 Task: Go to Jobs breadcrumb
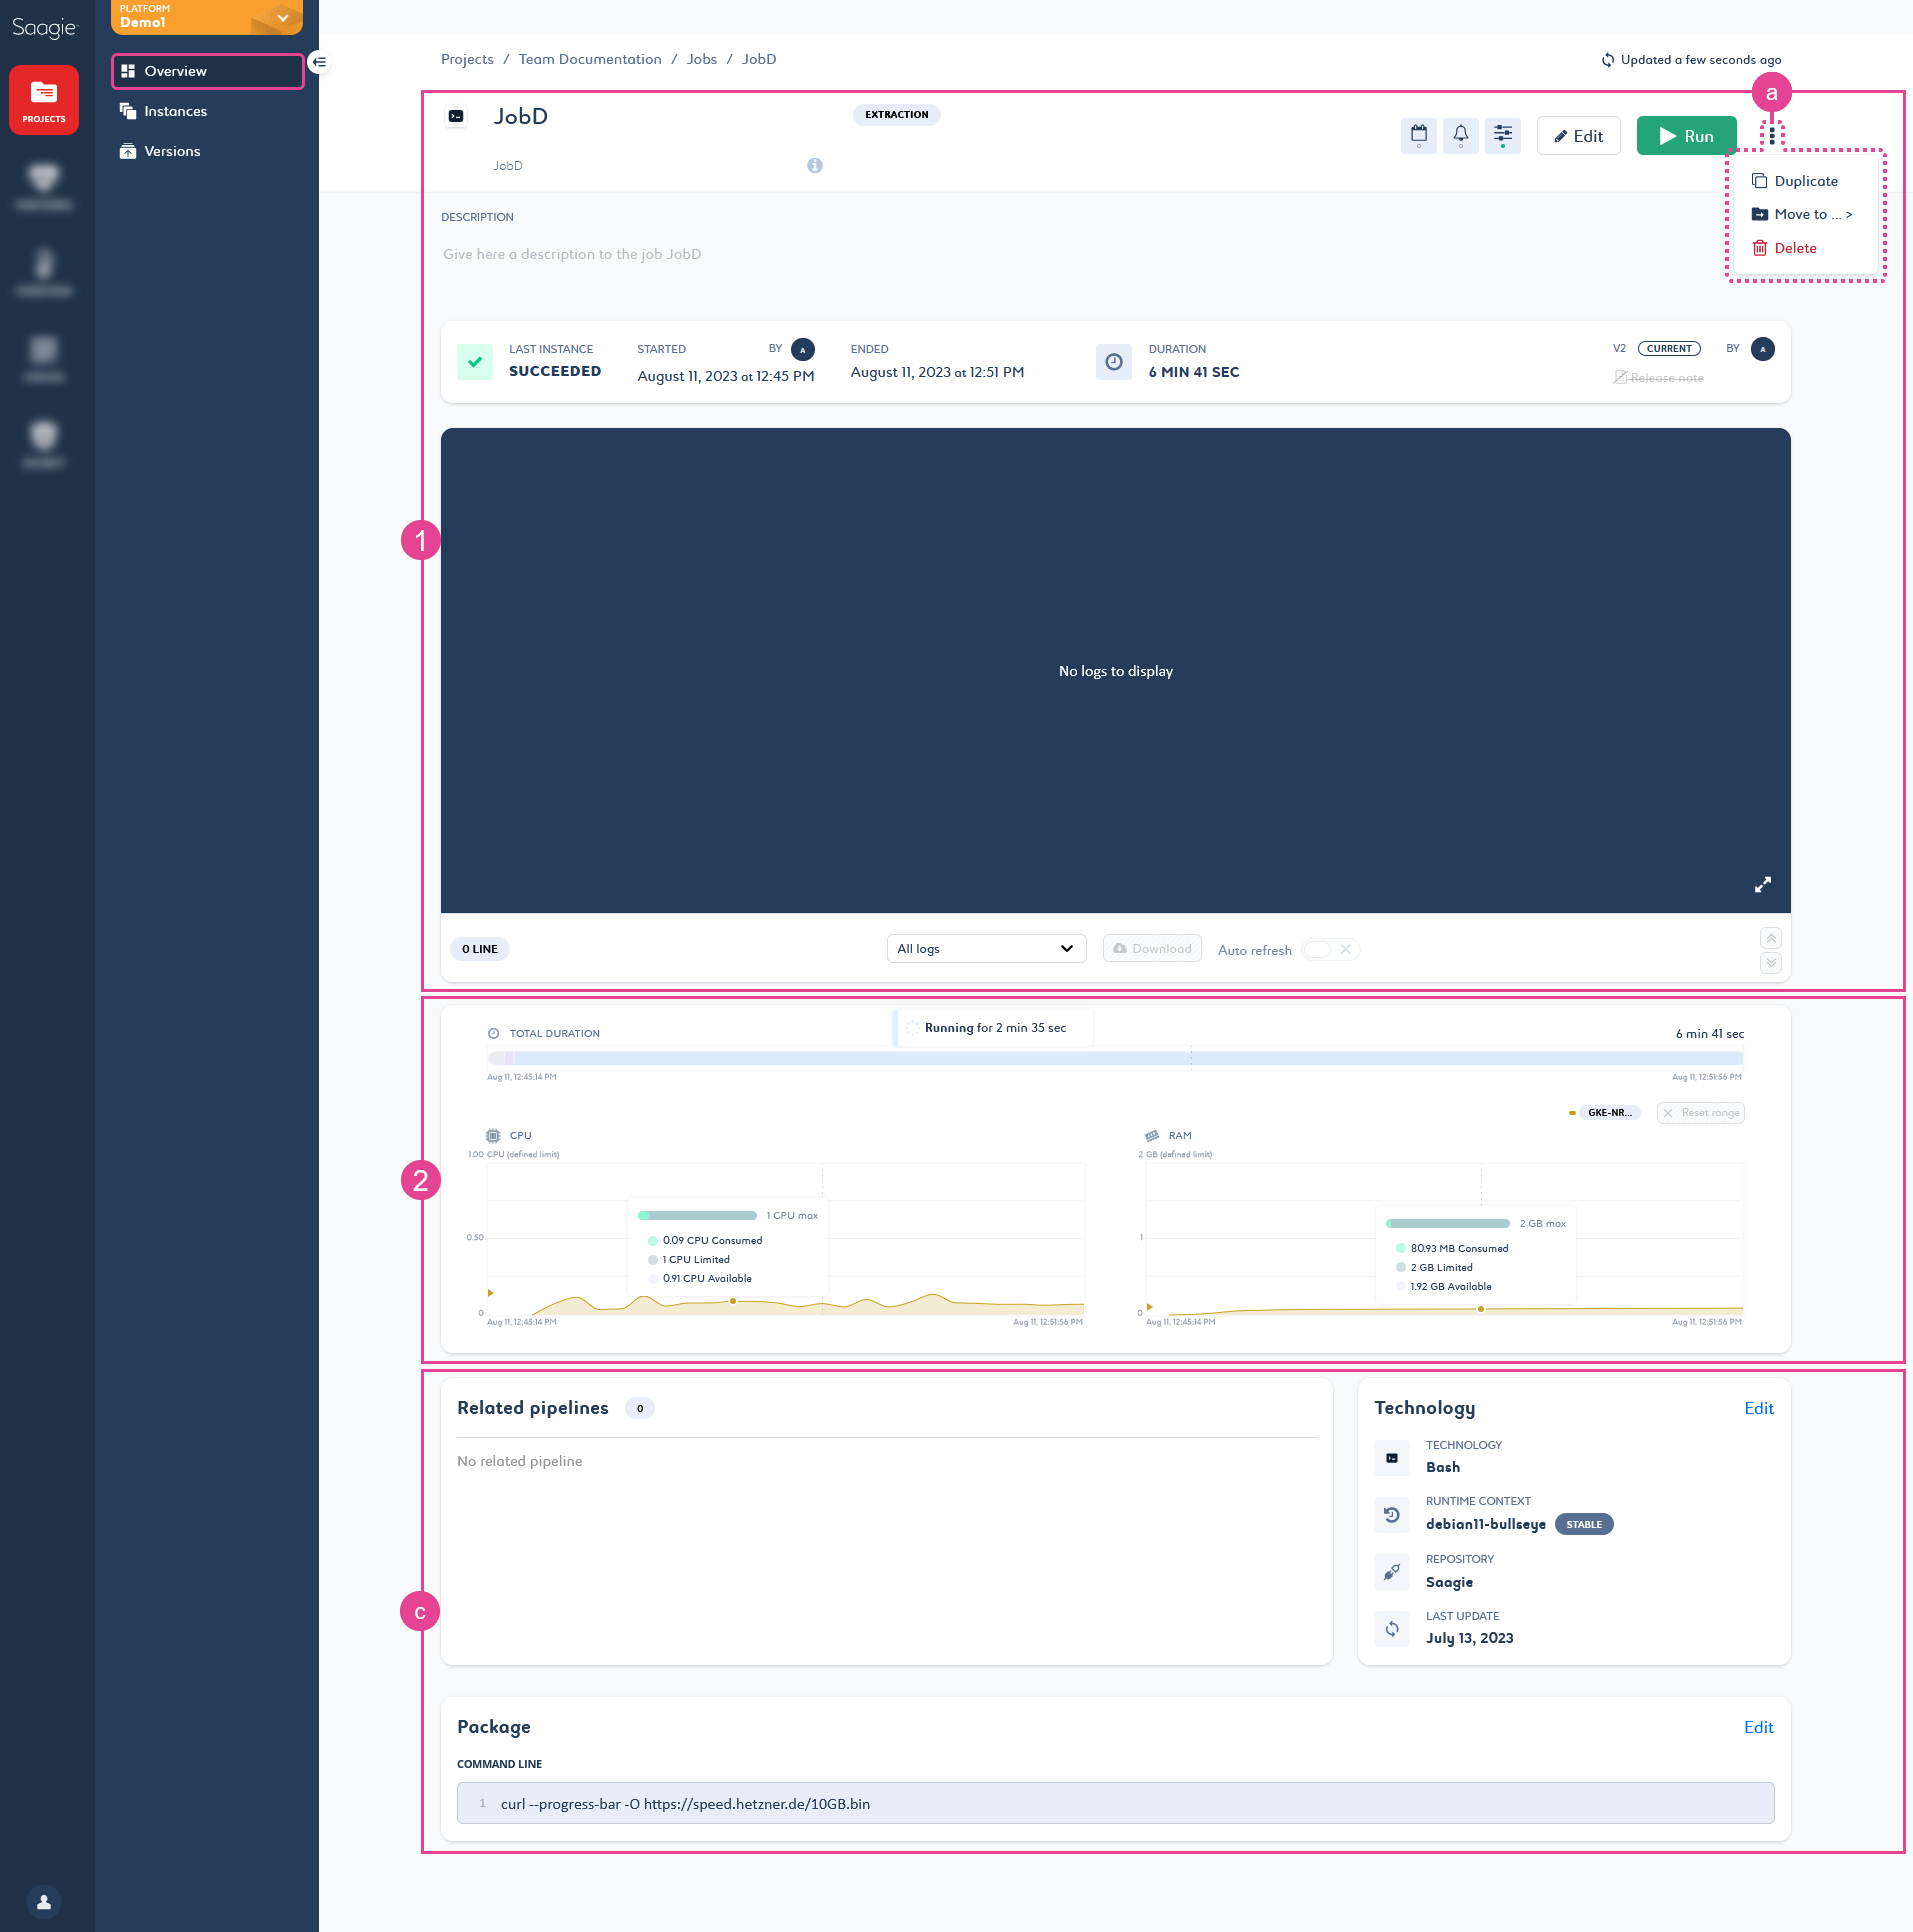pos(701,60)
